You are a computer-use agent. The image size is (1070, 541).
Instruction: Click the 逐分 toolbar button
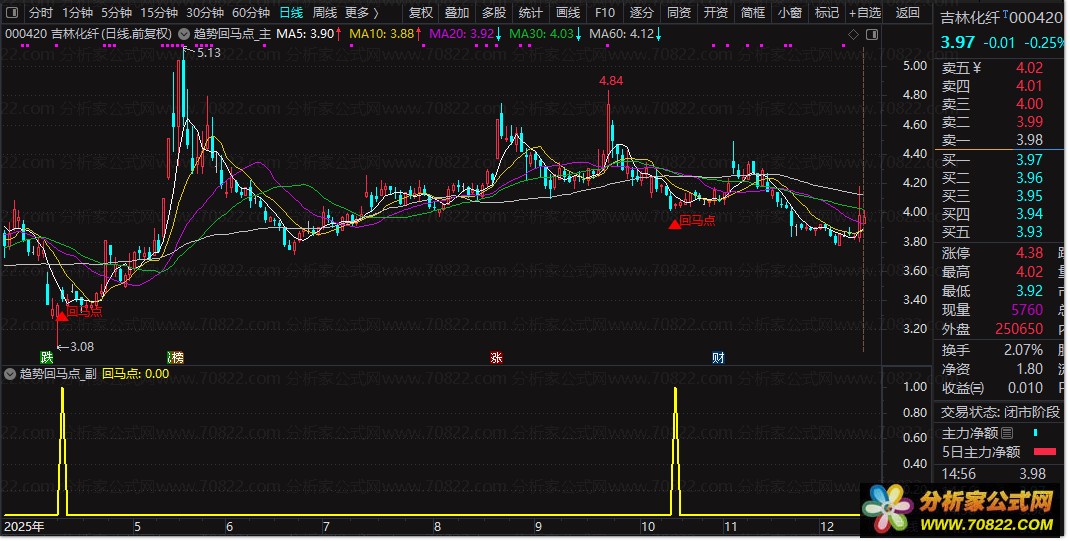(x=641, y=12)
